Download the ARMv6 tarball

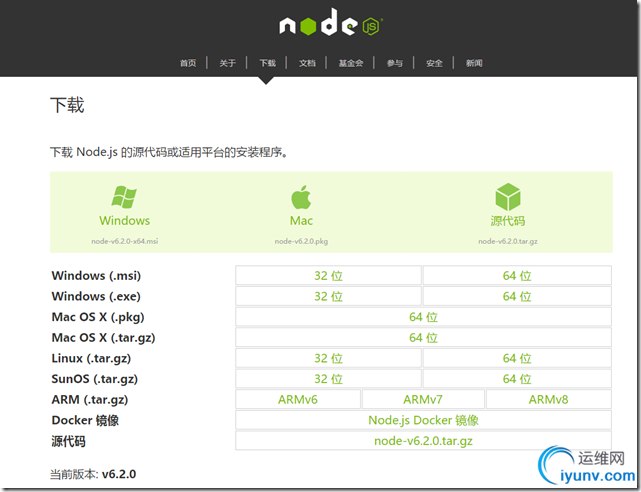pyautogui.click(x=298, y=399)
